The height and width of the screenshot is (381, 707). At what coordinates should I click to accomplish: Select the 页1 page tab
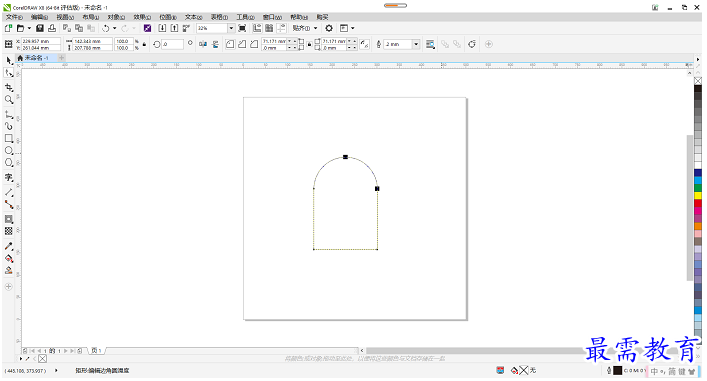click(96, 350)
